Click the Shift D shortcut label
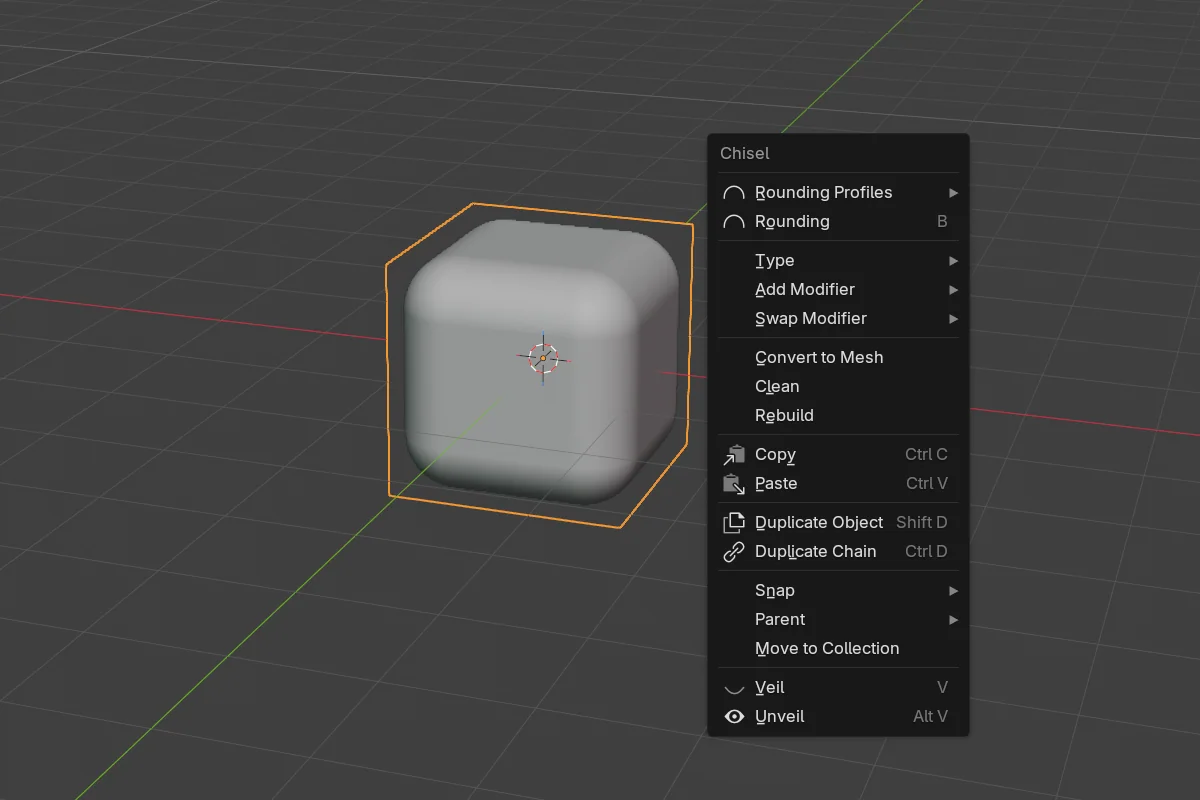This screenshot has height=800, width=1200. (921, 522)
